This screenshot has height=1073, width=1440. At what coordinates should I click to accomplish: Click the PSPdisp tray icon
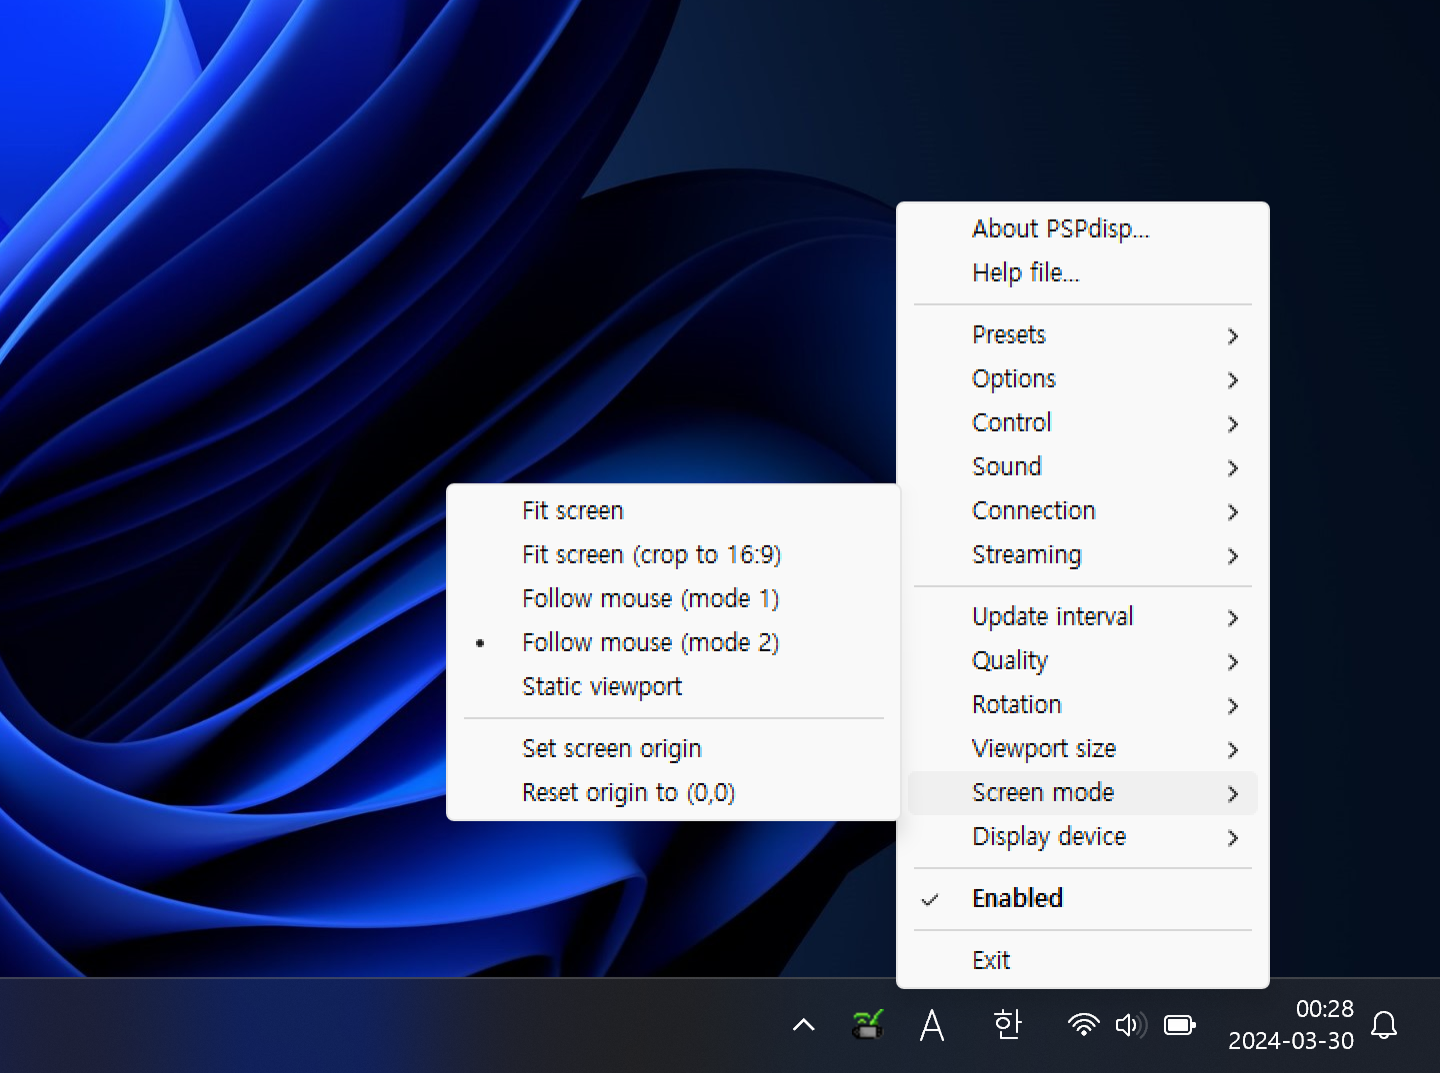(867, 1024)
